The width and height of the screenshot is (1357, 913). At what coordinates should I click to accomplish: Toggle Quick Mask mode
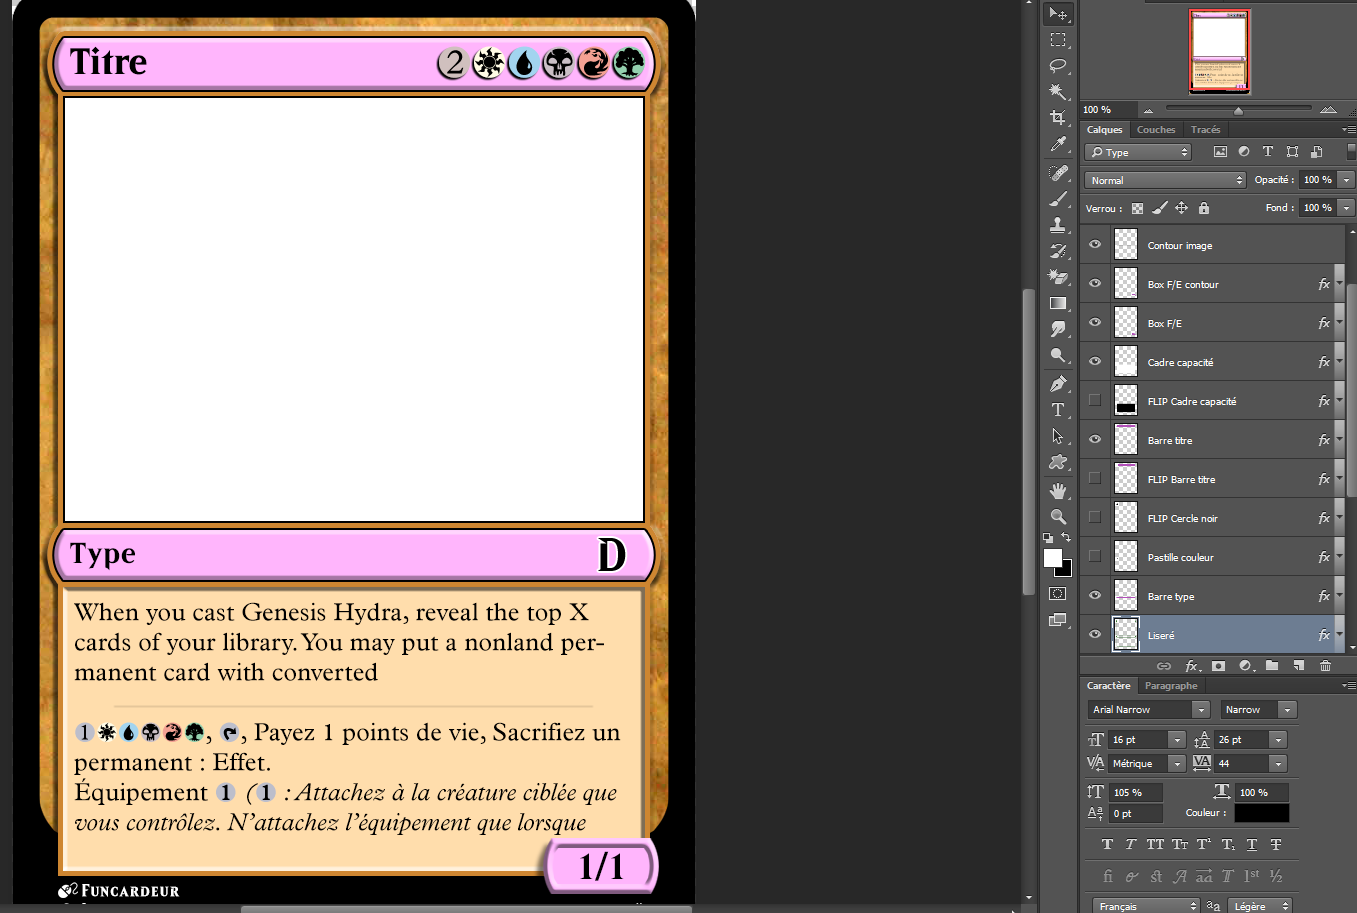pyautogui.click(x=1058, y=594)
